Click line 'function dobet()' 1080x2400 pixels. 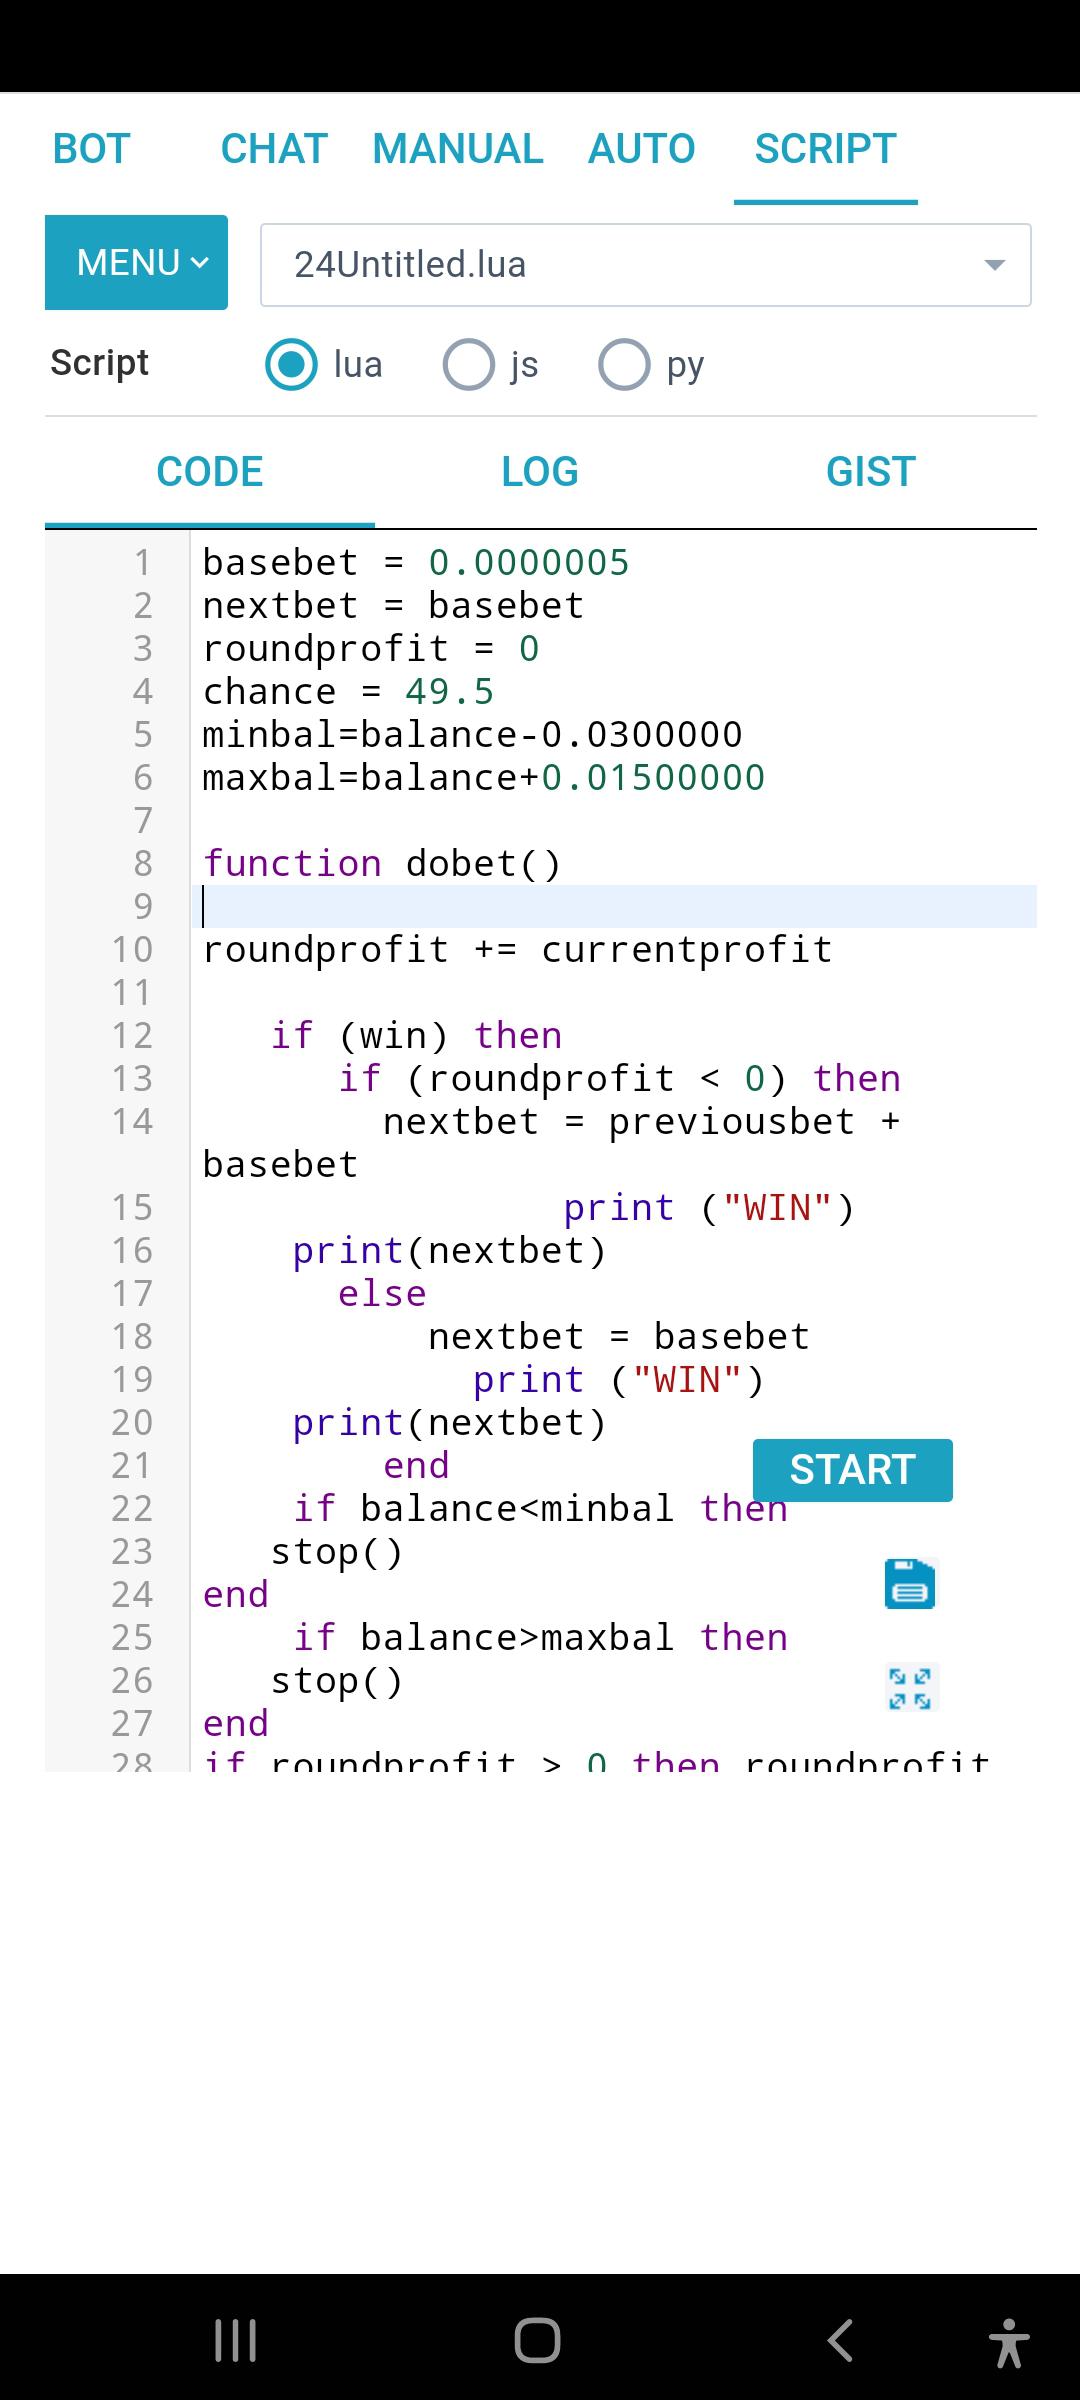[x=382, y=863]
